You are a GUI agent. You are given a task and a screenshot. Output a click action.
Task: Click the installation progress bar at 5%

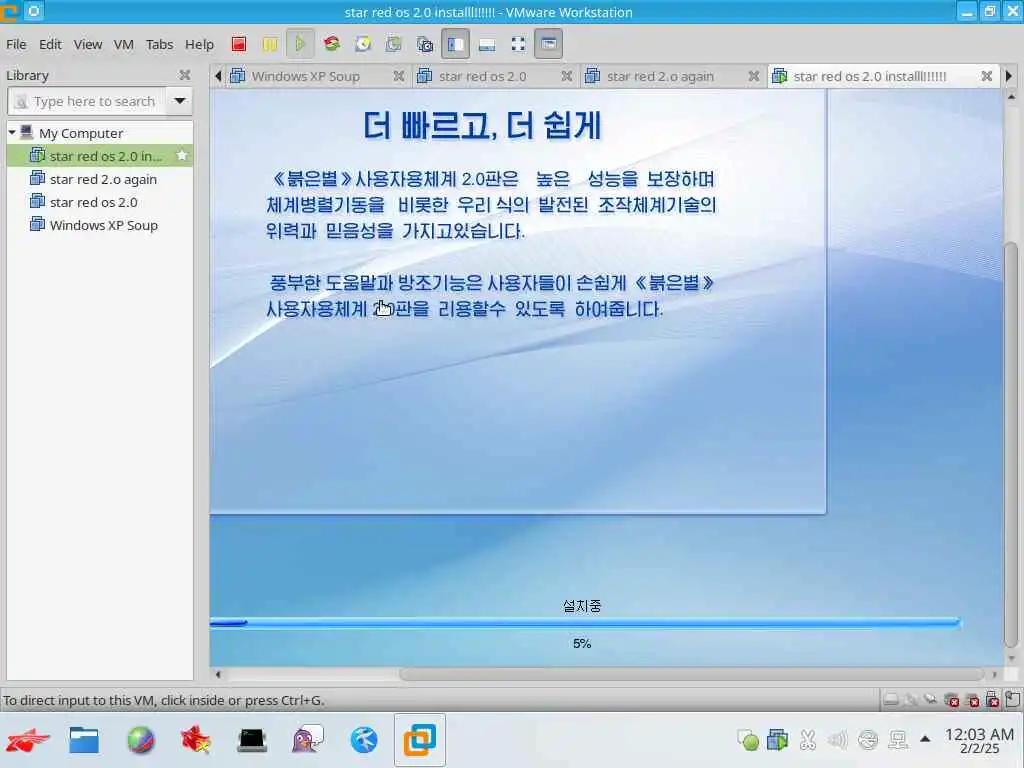tap(584, 623)
